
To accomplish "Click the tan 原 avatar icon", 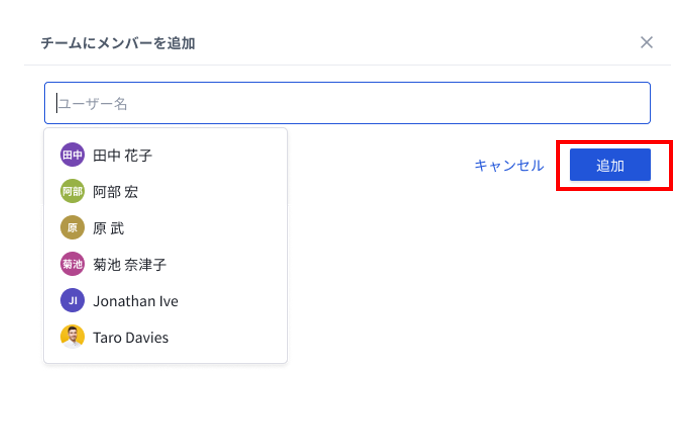I will point(72,228).
